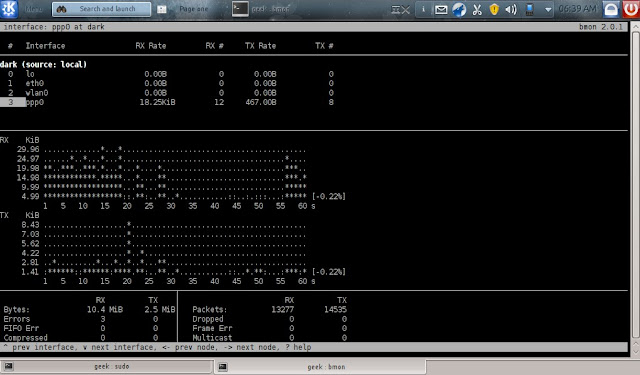Switch to Page one
Image resolution: width=640 pixels, height=375 pixels.
pos(193,9)
